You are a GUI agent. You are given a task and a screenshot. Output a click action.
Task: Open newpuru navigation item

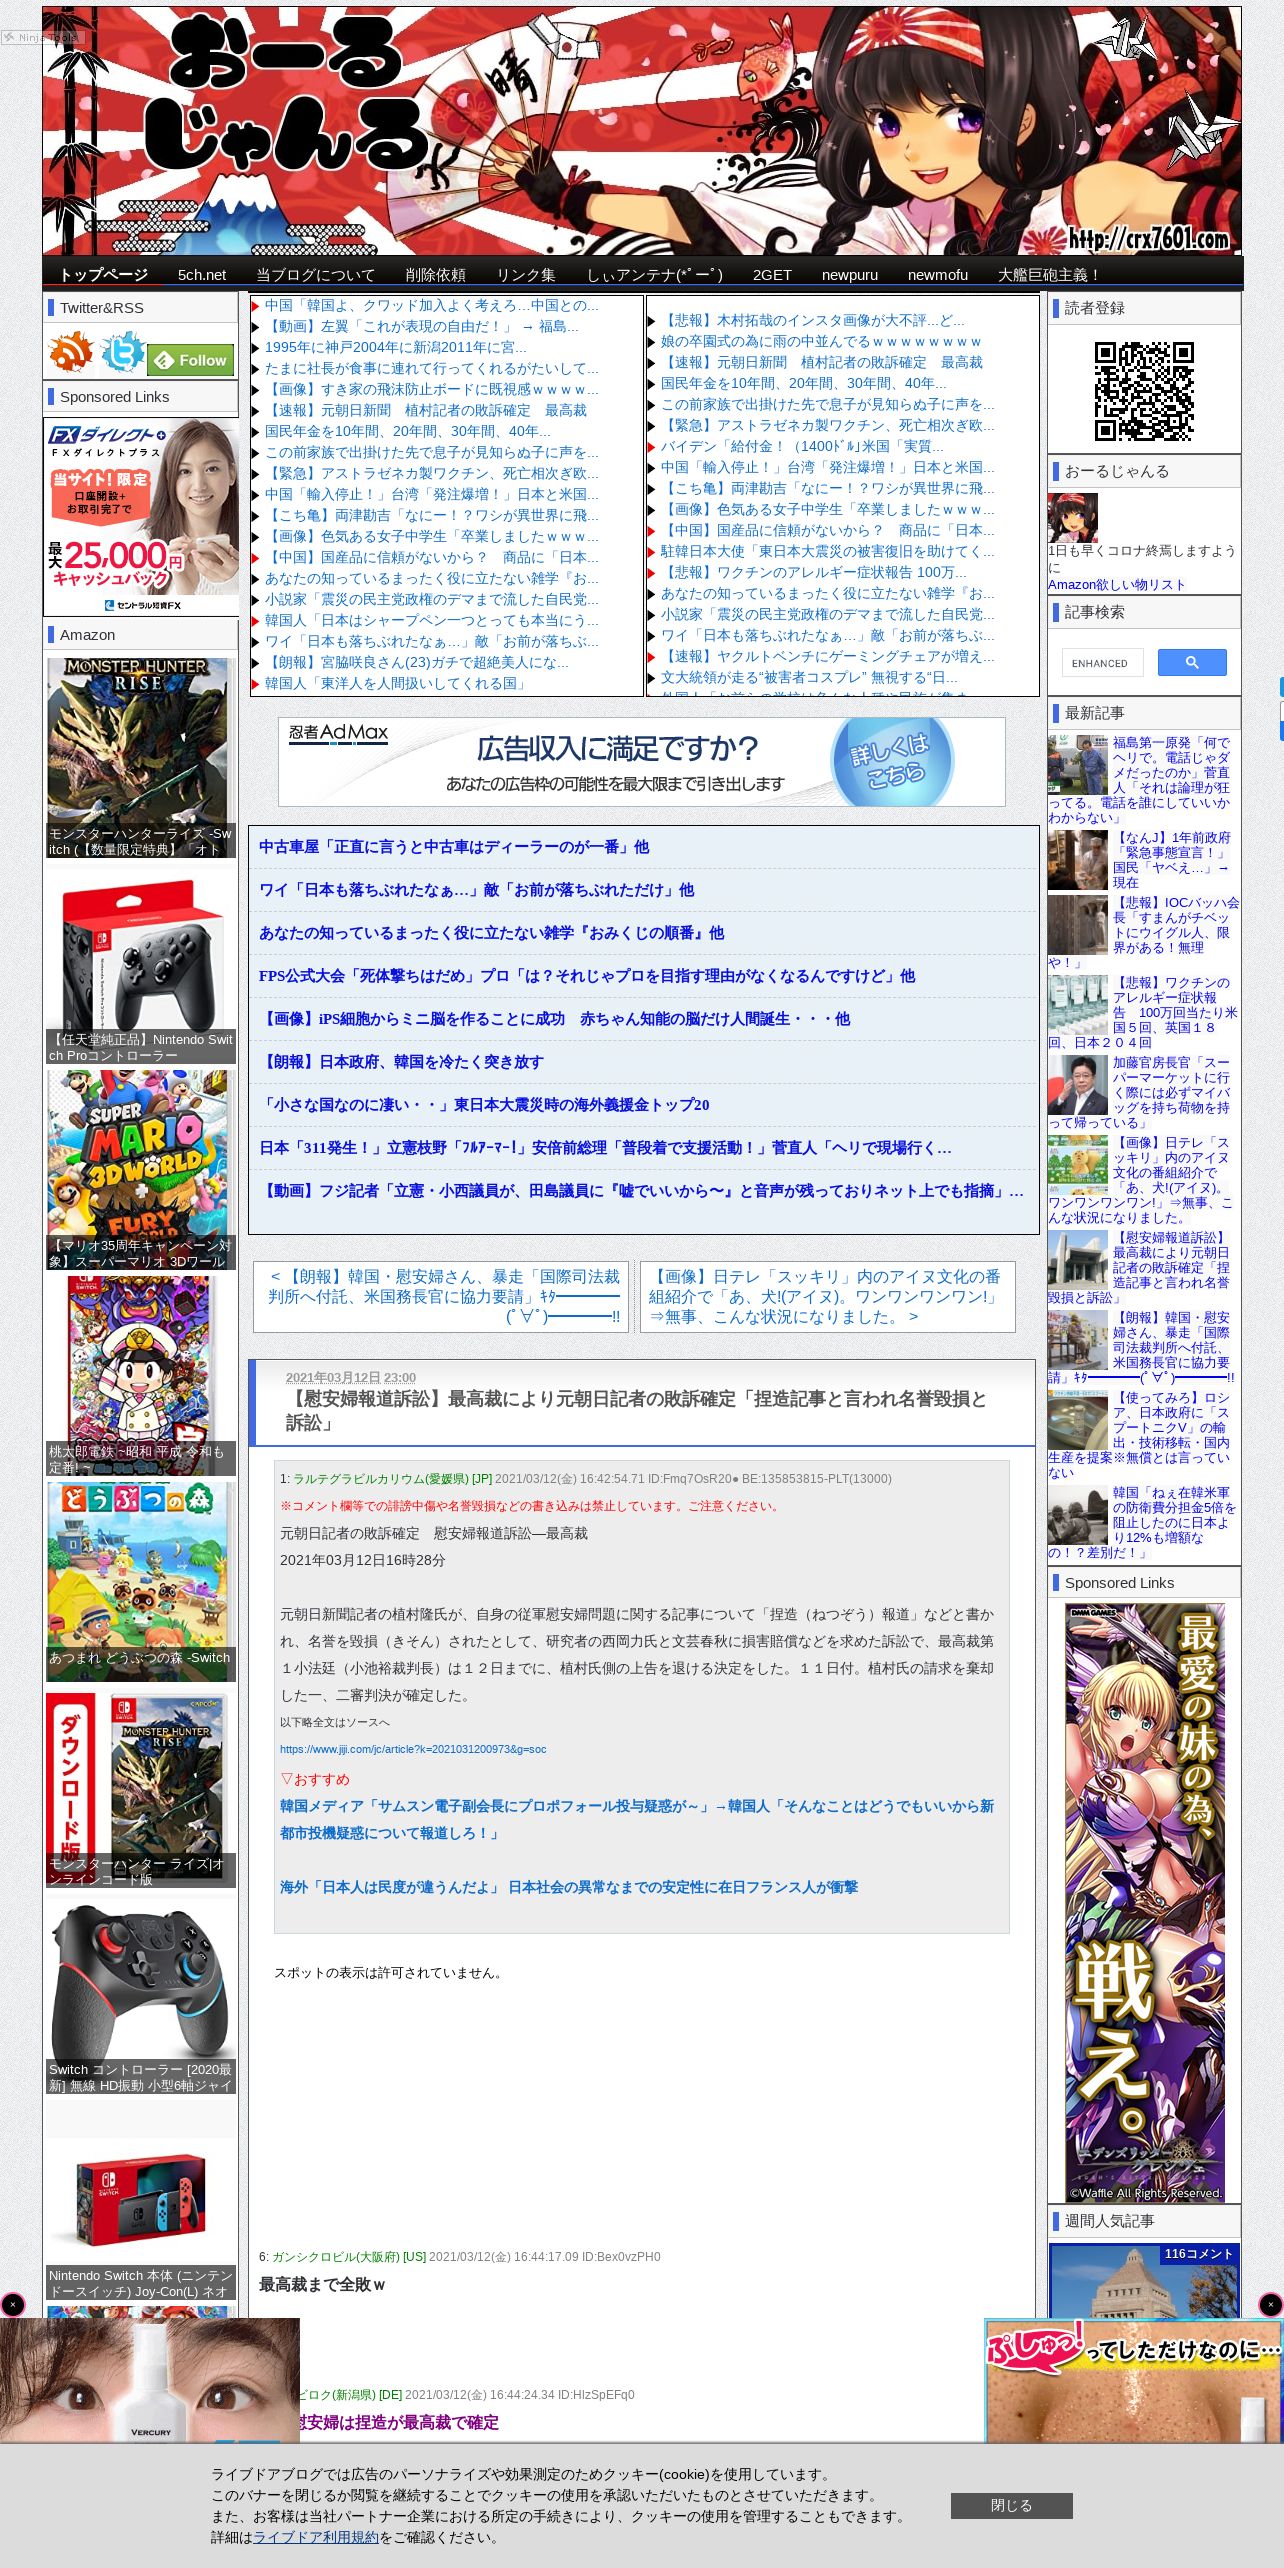click(x=850, y=275)
